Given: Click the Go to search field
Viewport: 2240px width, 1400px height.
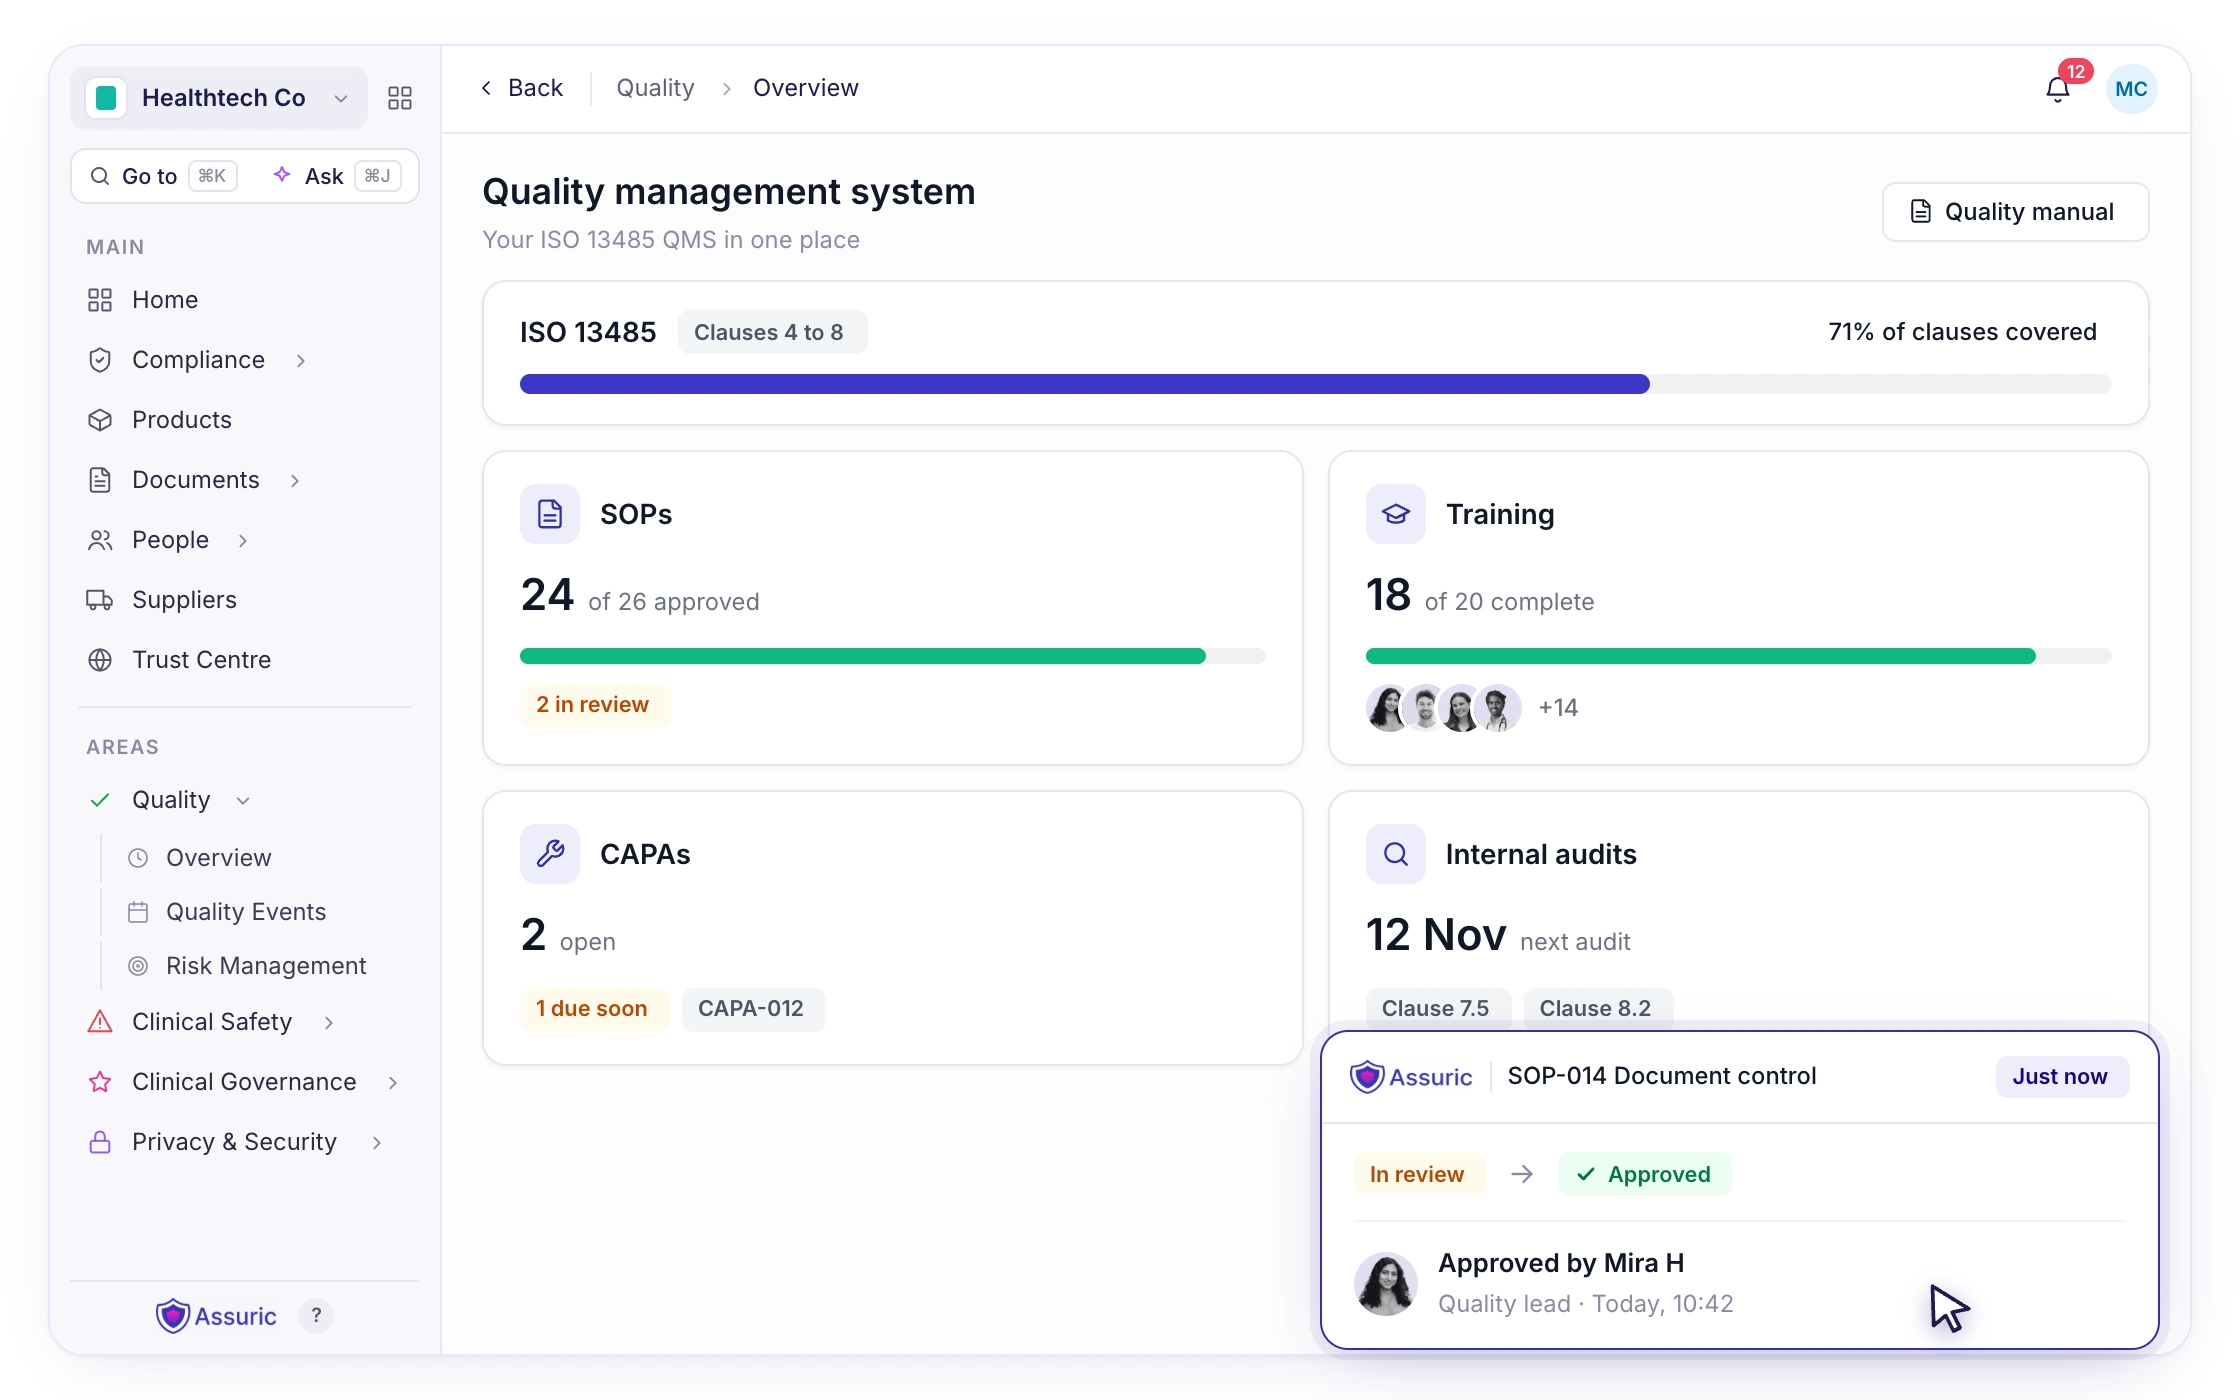Looking at the screenshot, I should pos(164,177).
